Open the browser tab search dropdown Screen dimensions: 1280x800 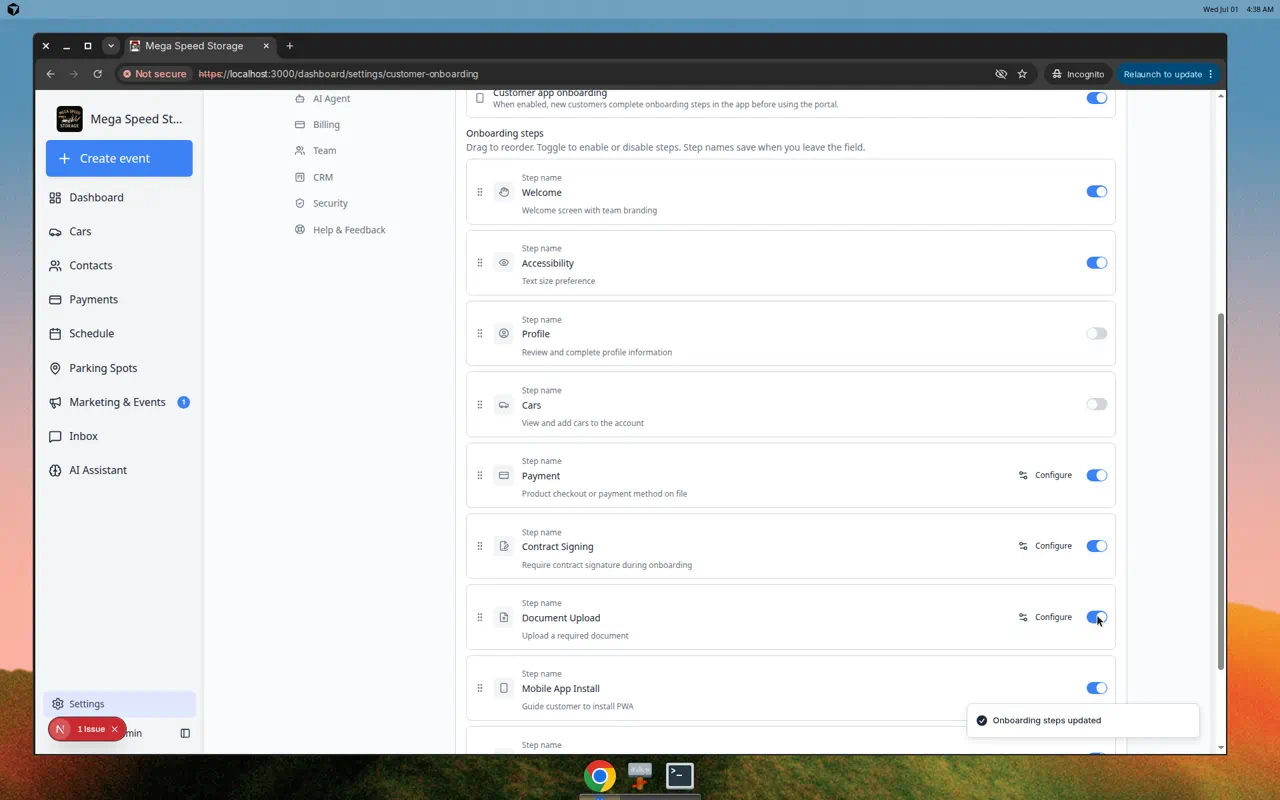[x=111, y=46]
